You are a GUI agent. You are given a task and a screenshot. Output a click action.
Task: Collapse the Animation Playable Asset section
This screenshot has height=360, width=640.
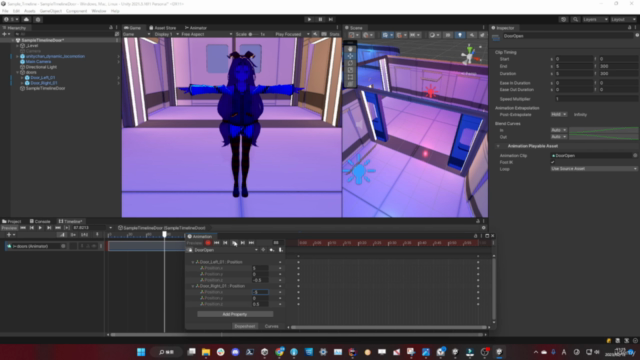[x=498, y=146]
